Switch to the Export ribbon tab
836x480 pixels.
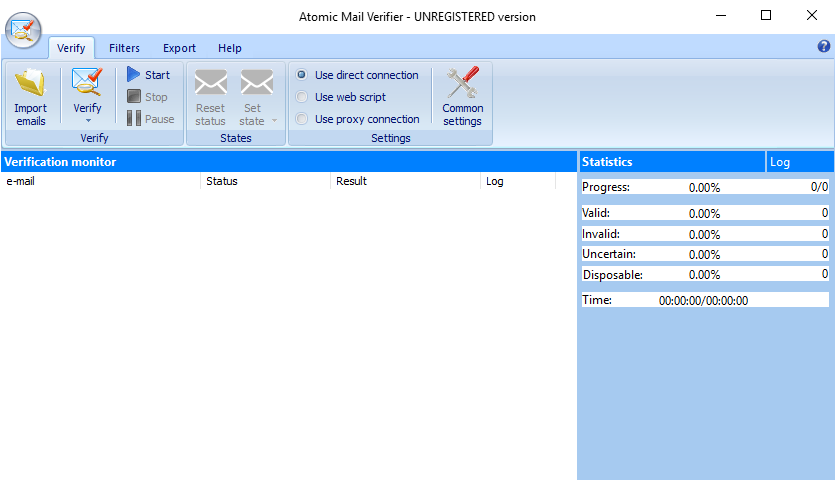coord(179,48)
